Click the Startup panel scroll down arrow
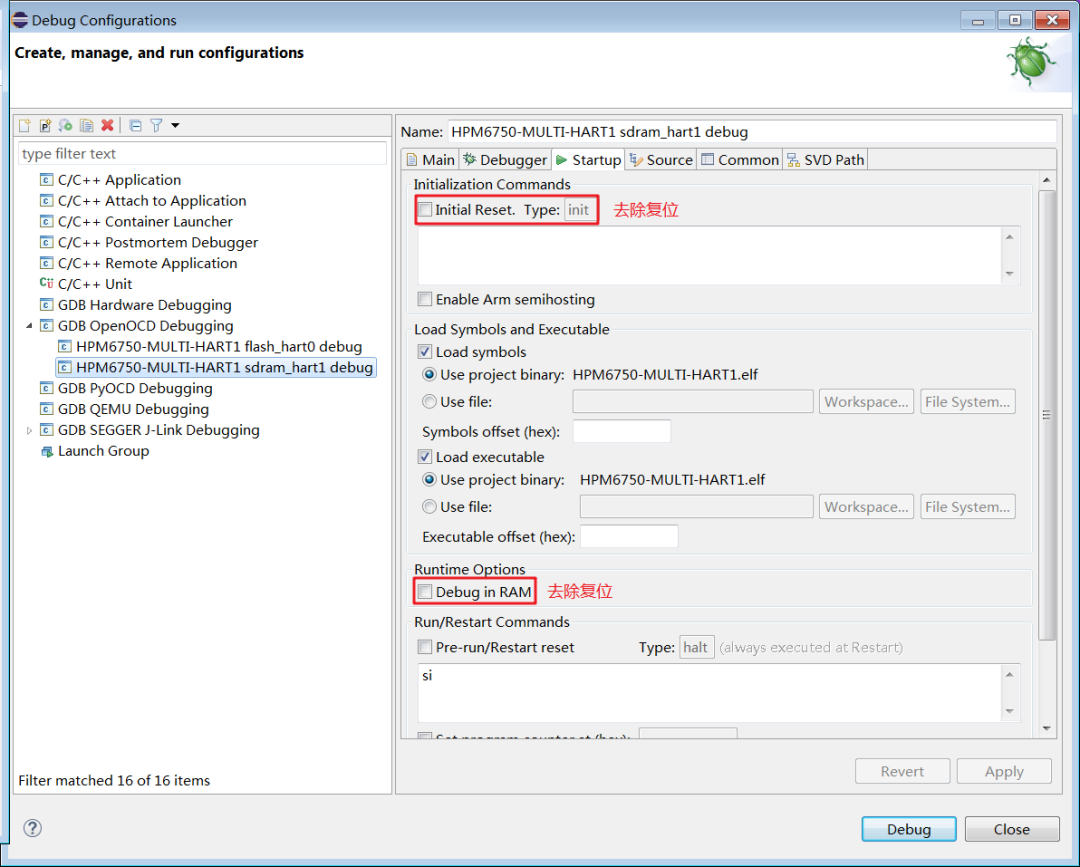 [1046, 728]
